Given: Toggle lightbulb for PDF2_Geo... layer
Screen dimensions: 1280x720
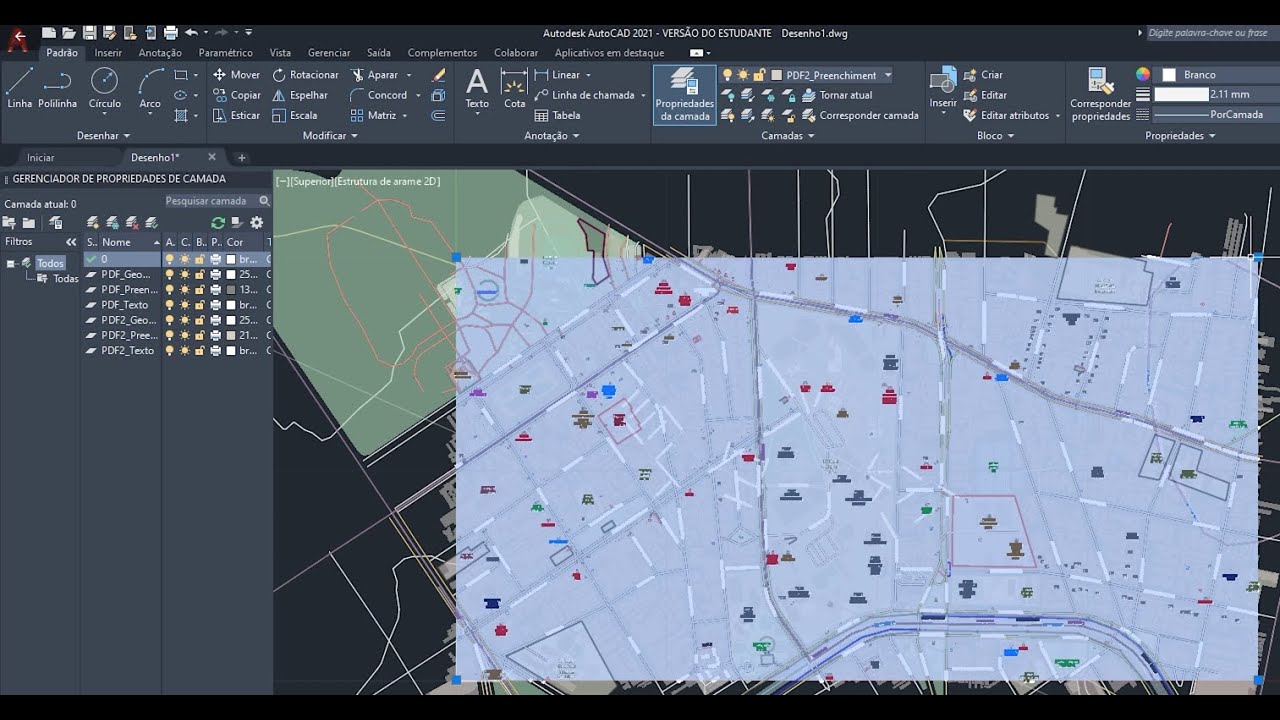Looking at the screenshot, I should click(x=170, y=320).
